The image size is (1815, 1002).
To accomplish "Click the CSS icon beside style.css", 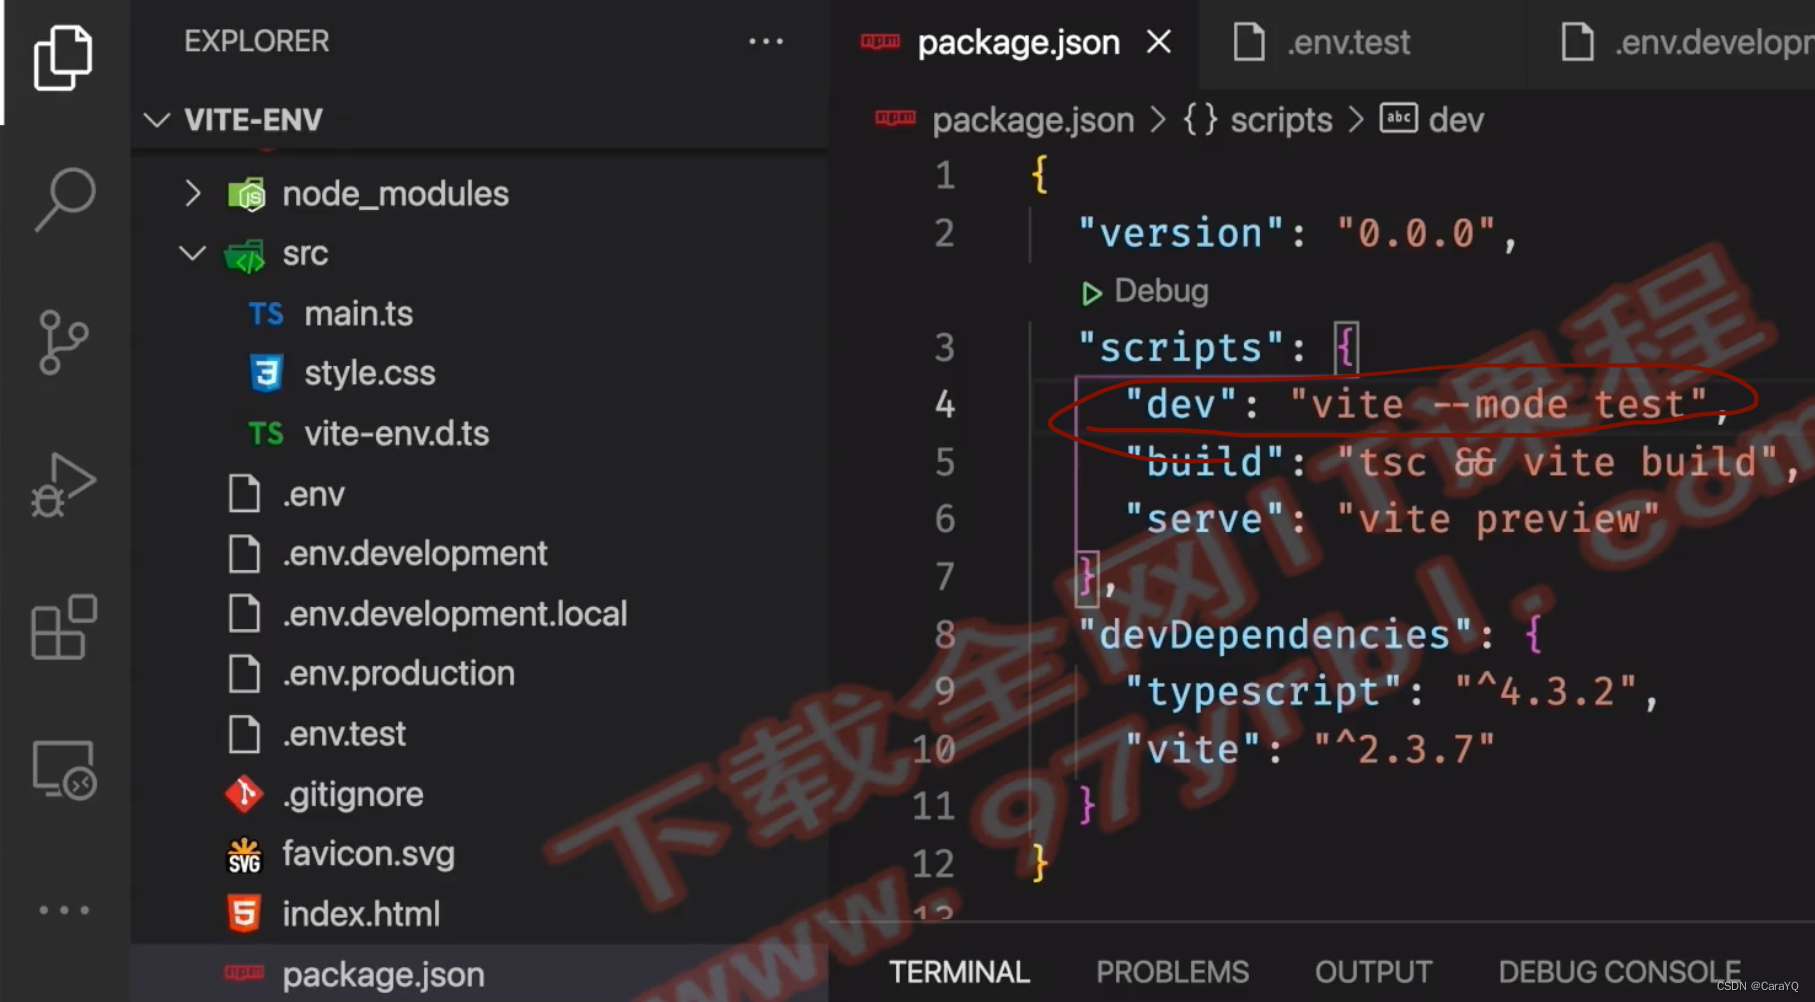I will tap(266, 373).
